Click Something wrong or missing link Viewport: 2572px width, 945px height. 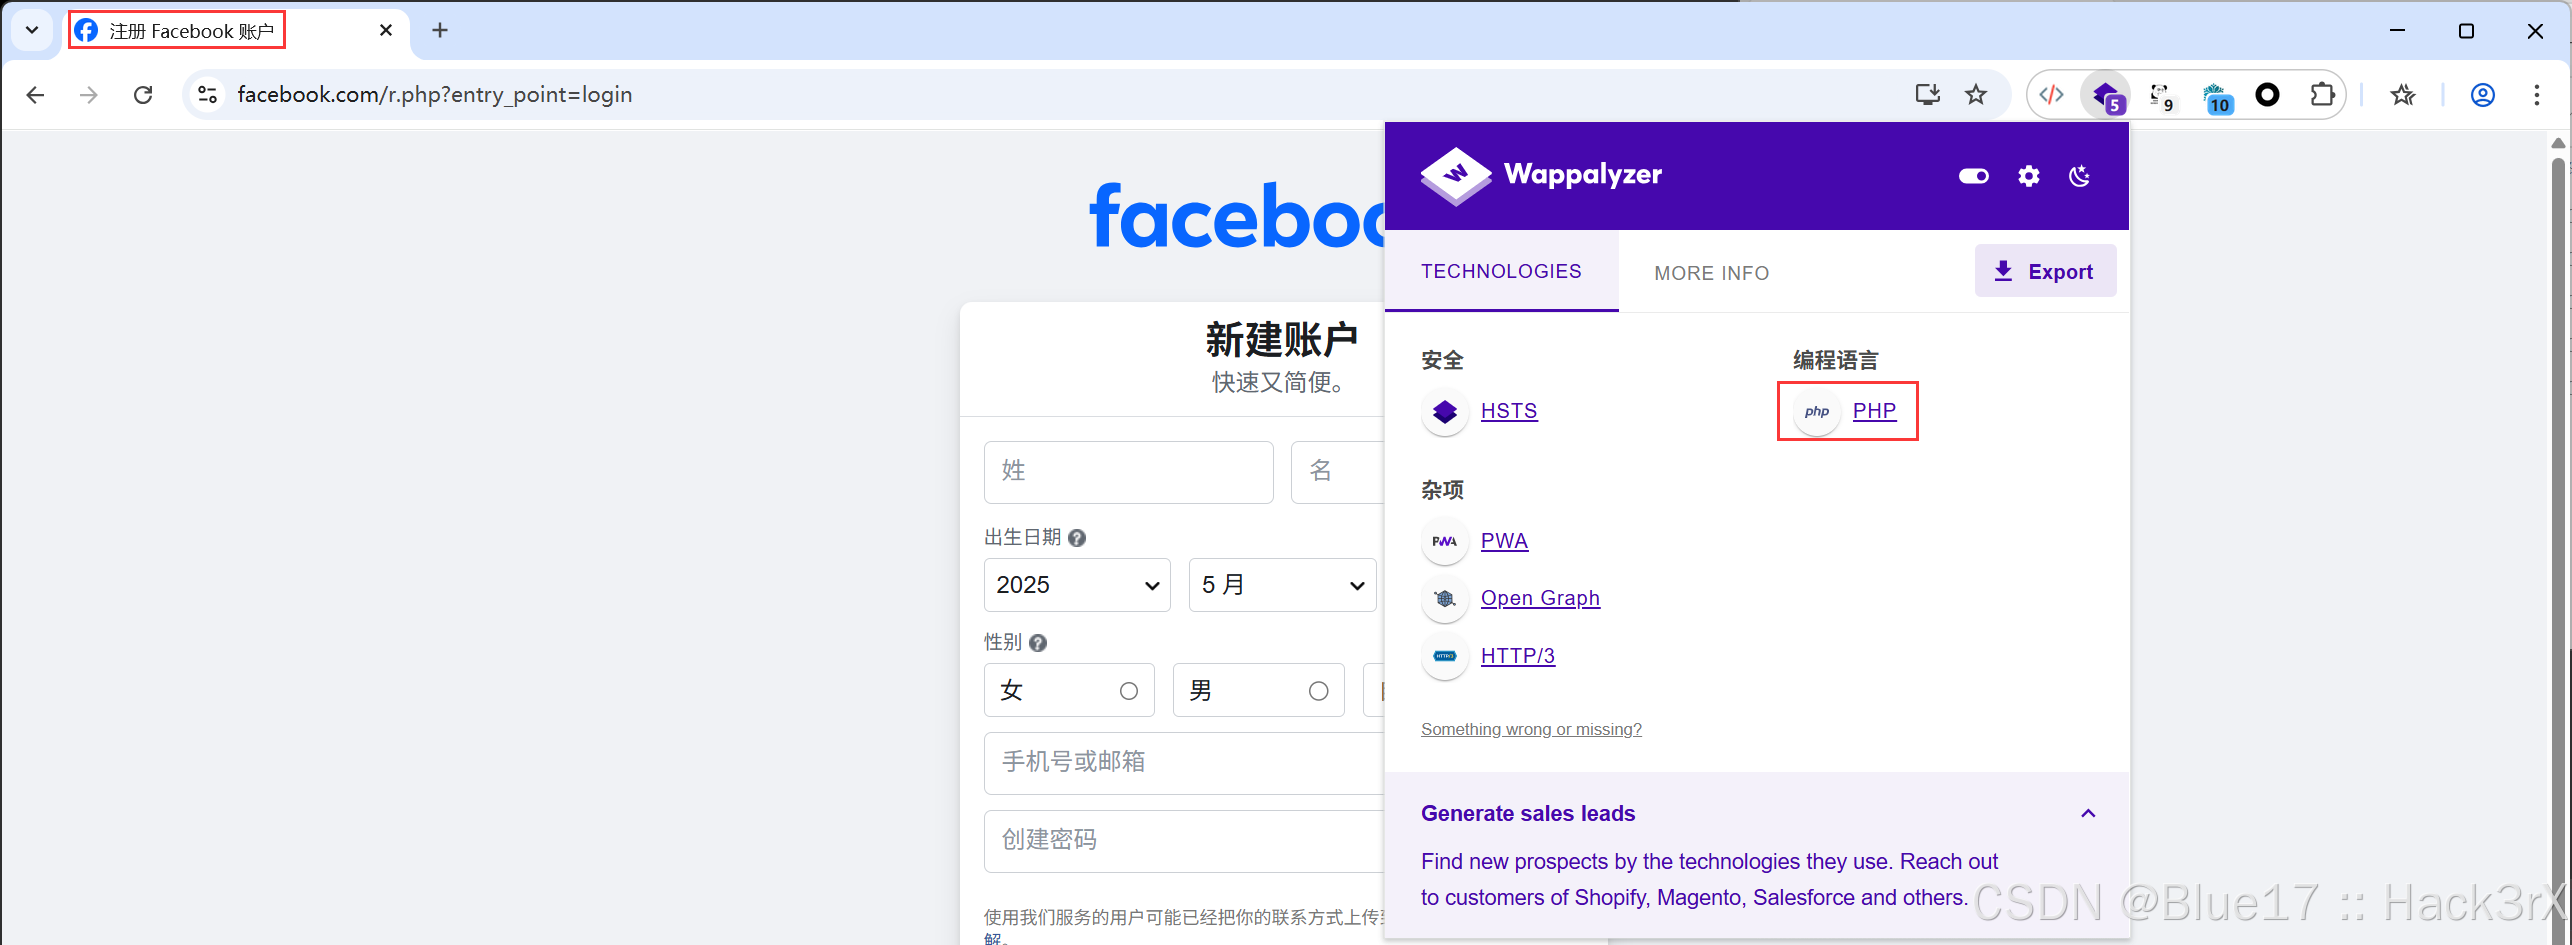[x=1531, y=729]
